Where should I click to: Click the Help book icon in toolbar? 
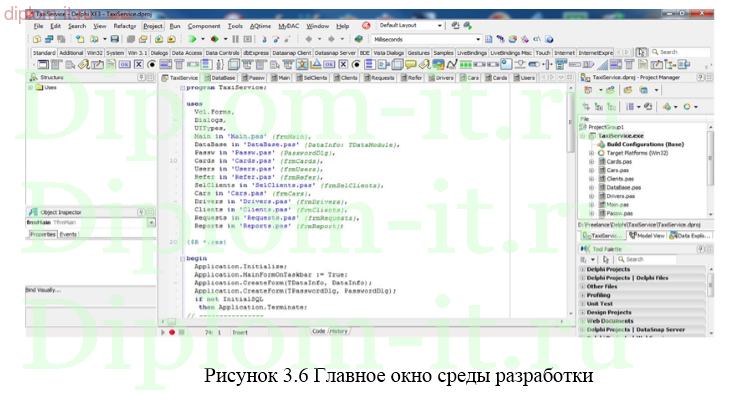tap(359, 39)
